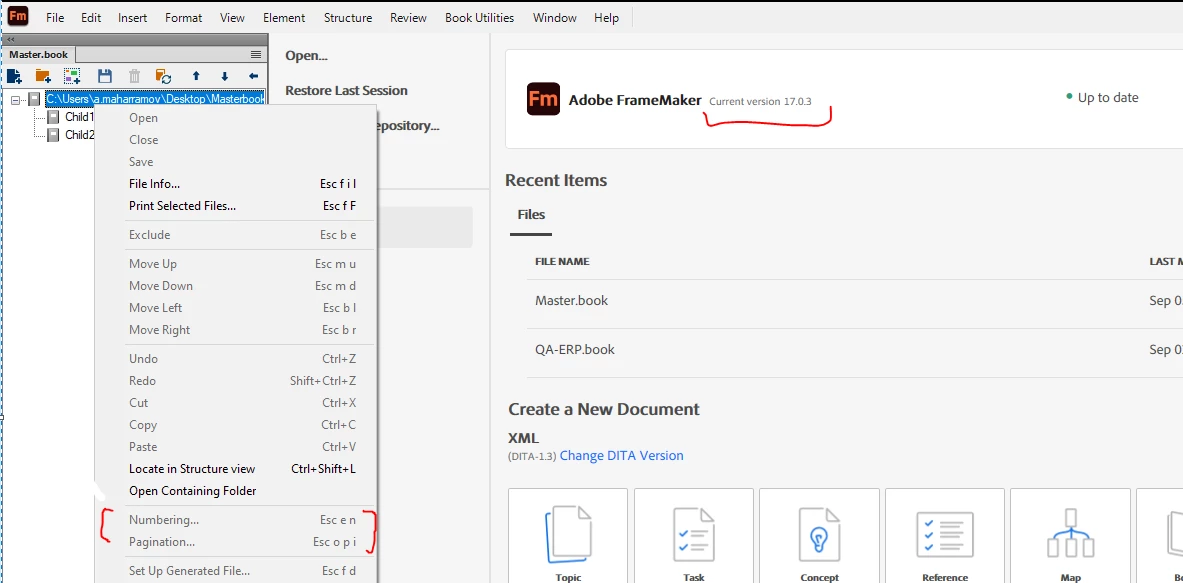
Task: Click the Add Group icon with colored squares
Action: tap(72, 76)
